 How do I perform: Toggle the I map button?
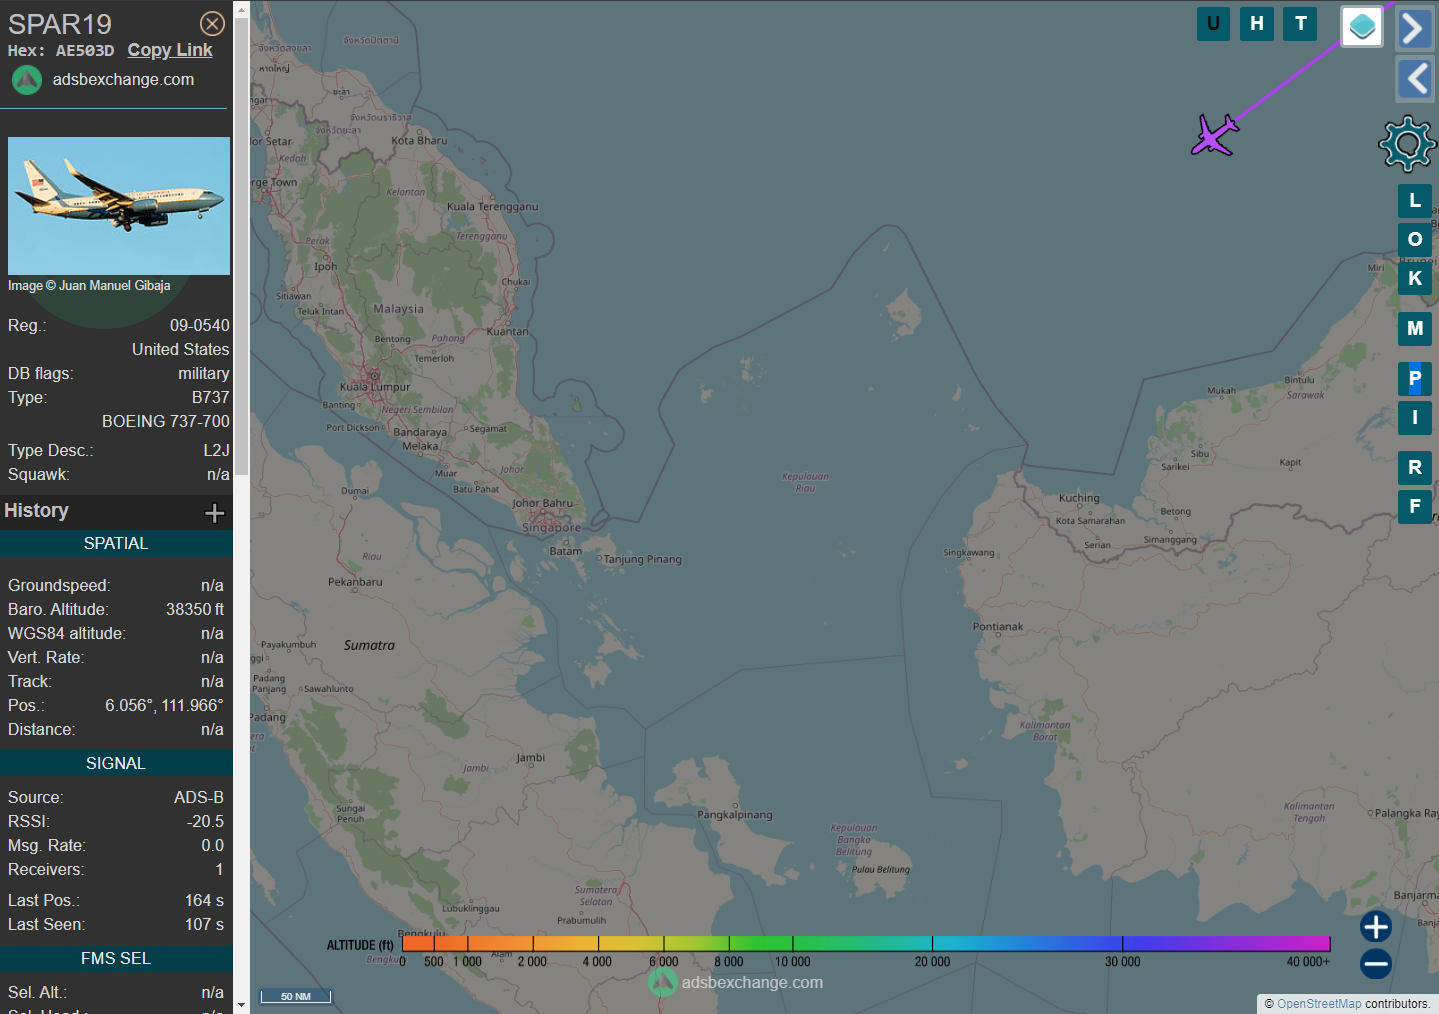pos(1415,417)
